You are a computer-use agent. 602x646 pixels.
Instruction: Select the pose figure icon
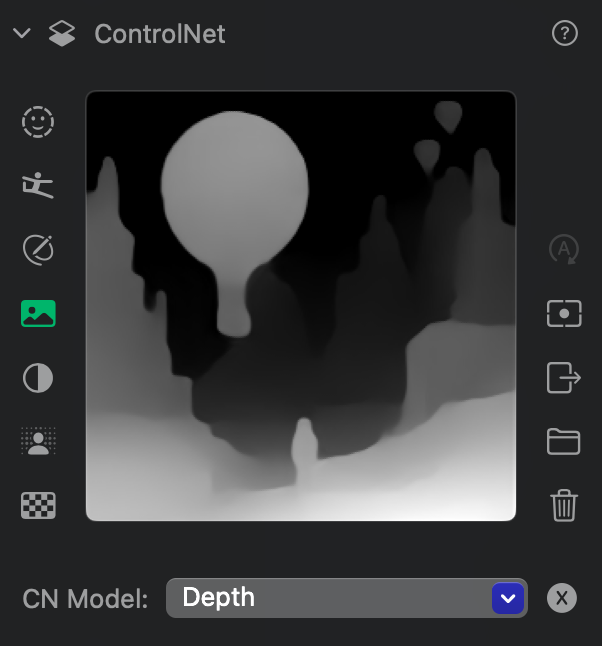pos(38,185)
